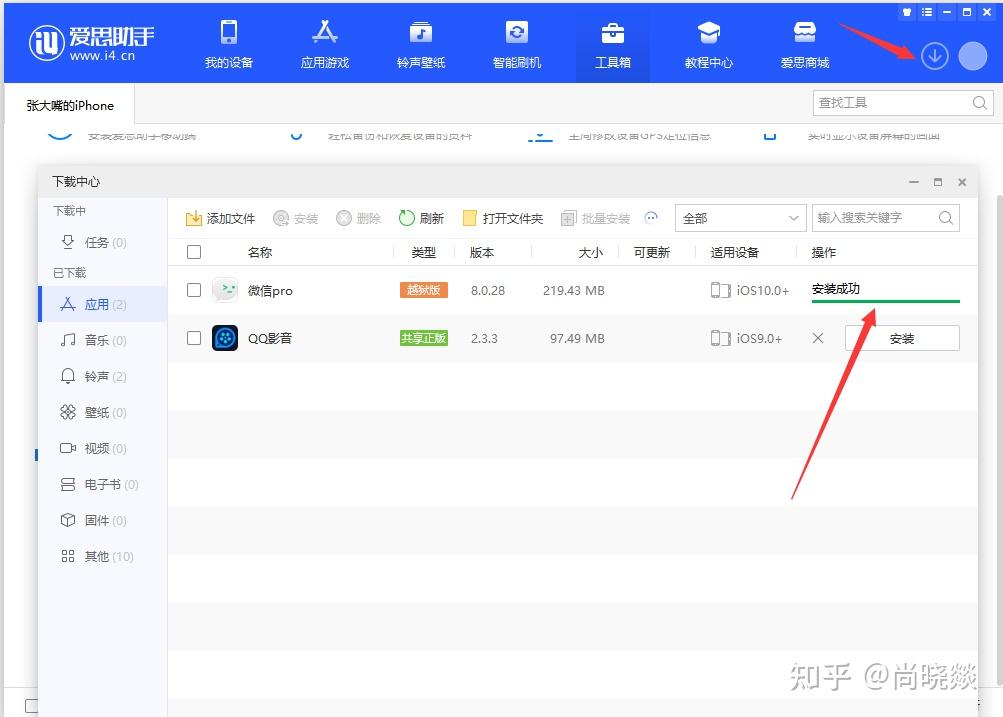Click the 微信pro app icon
This screenshot has height=717, width=1003.
(225, 290)
